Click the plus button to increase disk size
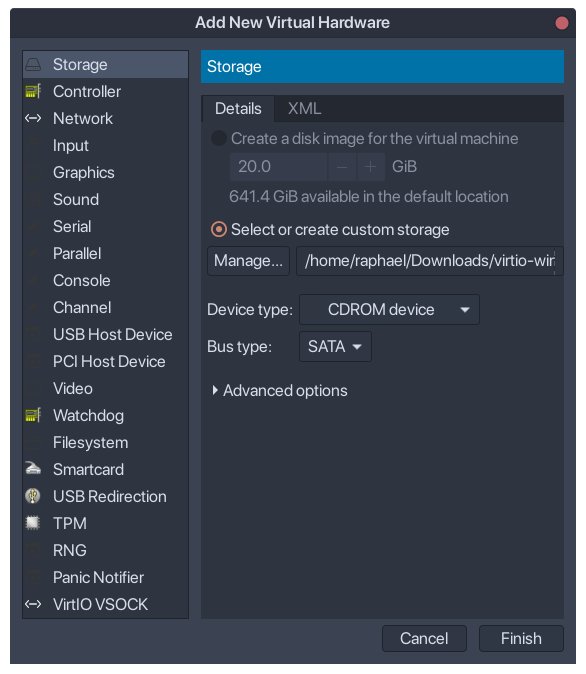This screenshot has height=674, width=586. tap(370, 166)
